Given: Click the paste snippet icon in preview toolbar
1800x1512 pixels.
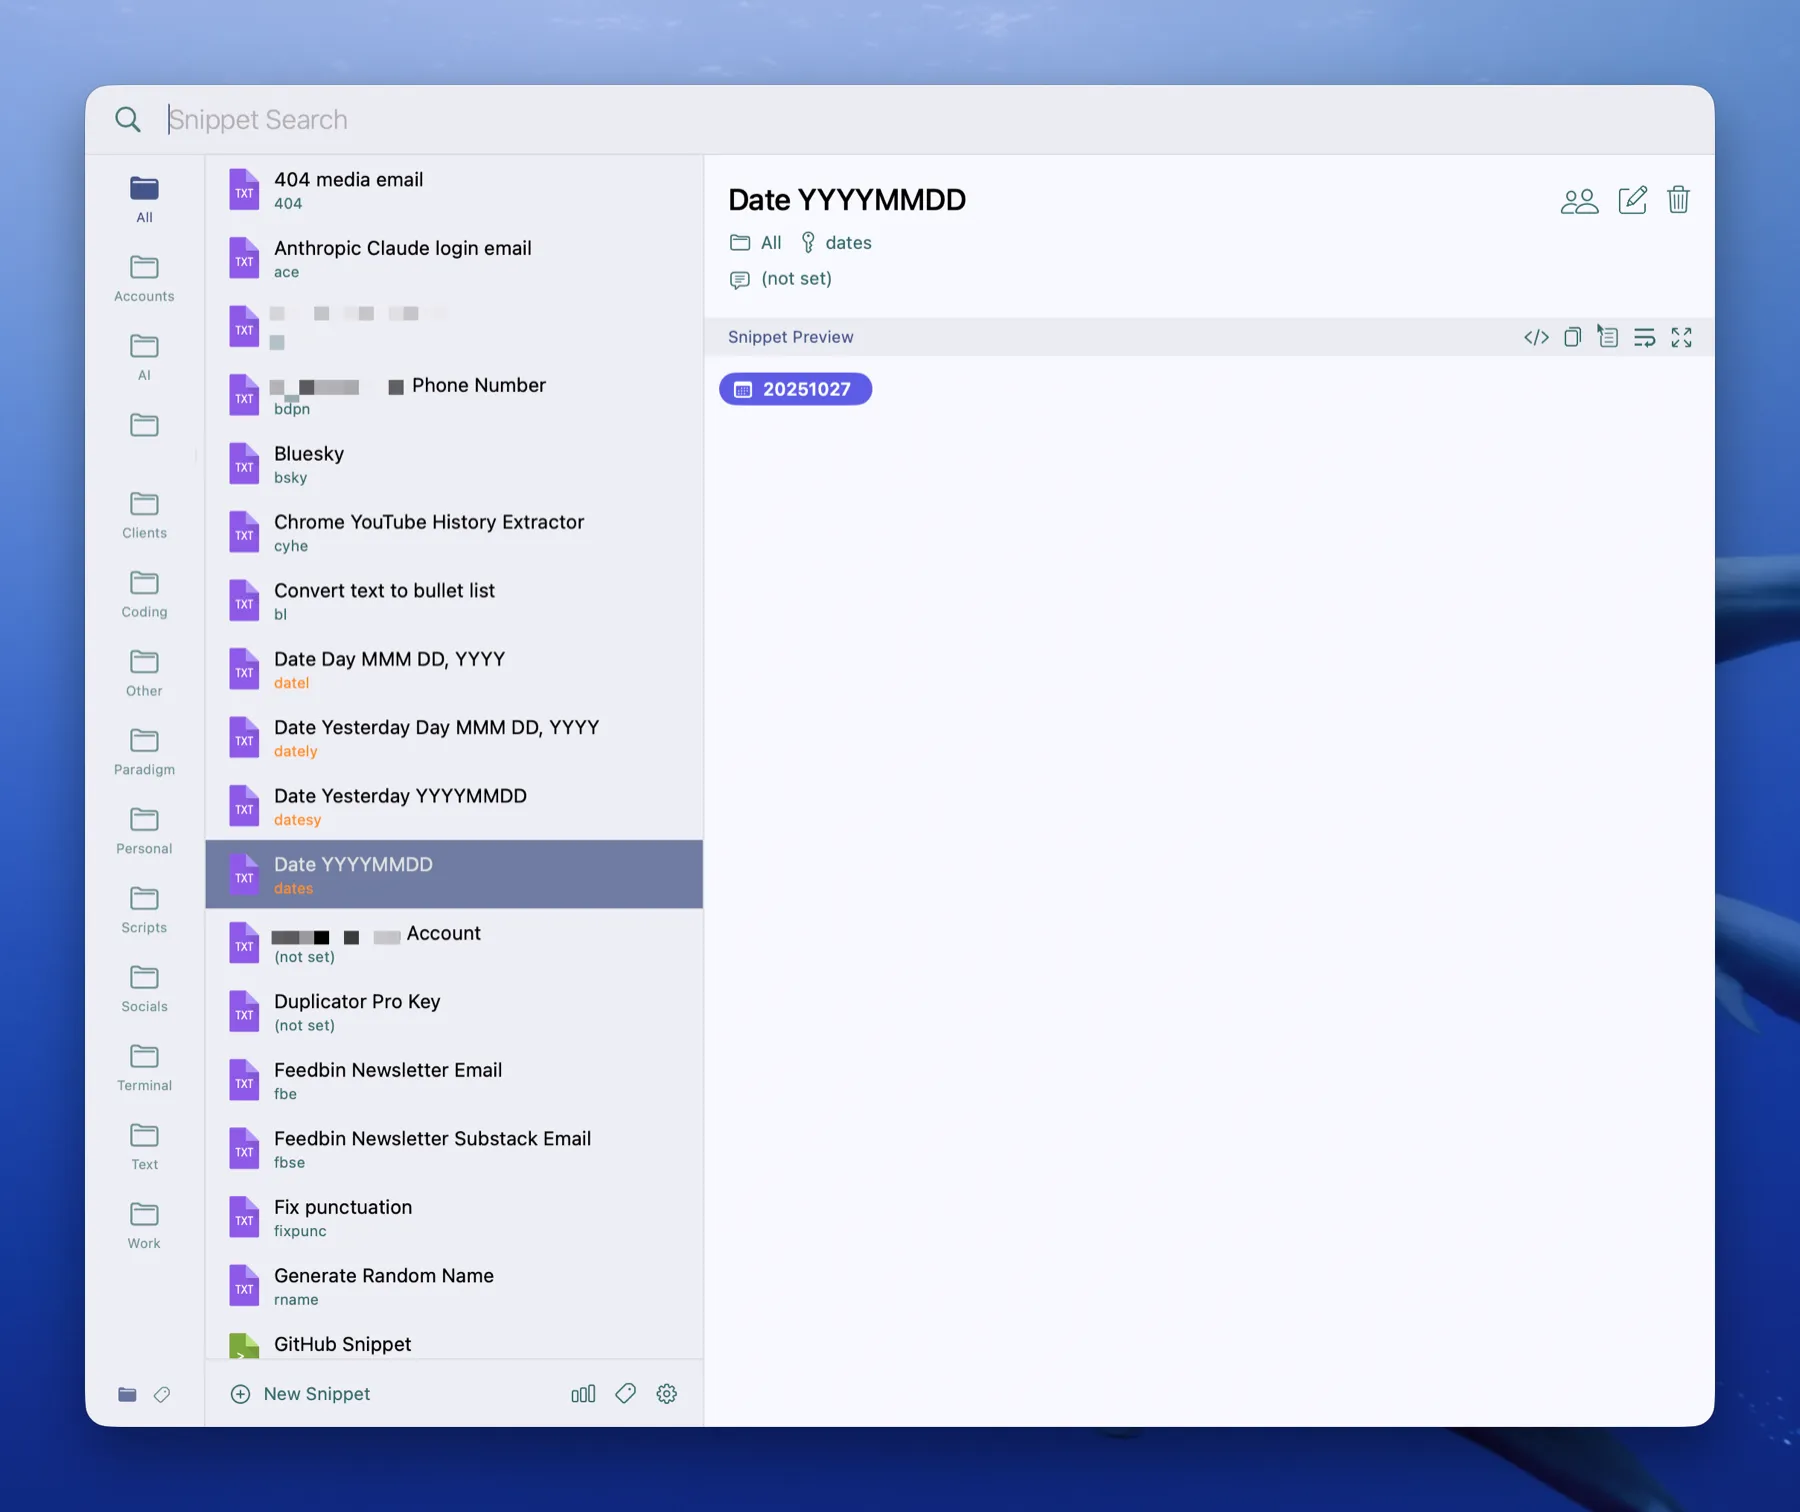Looking at the screenshot, I should tap(1608, 337).
